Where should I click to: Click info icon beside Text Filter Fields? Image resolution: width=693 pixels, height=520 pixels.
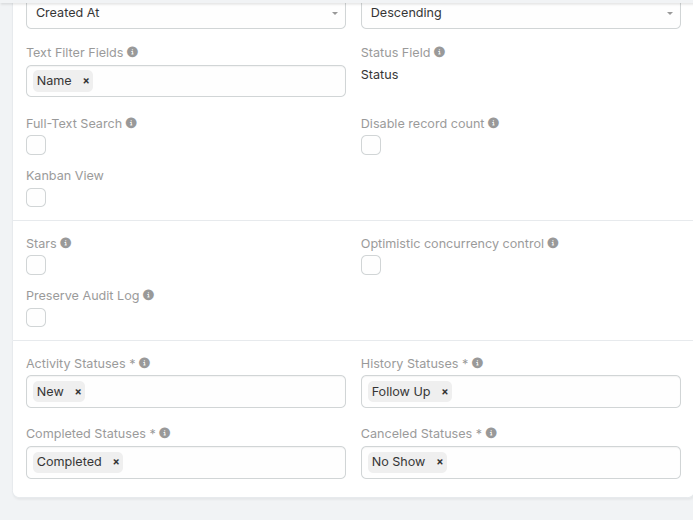(133, 52)
